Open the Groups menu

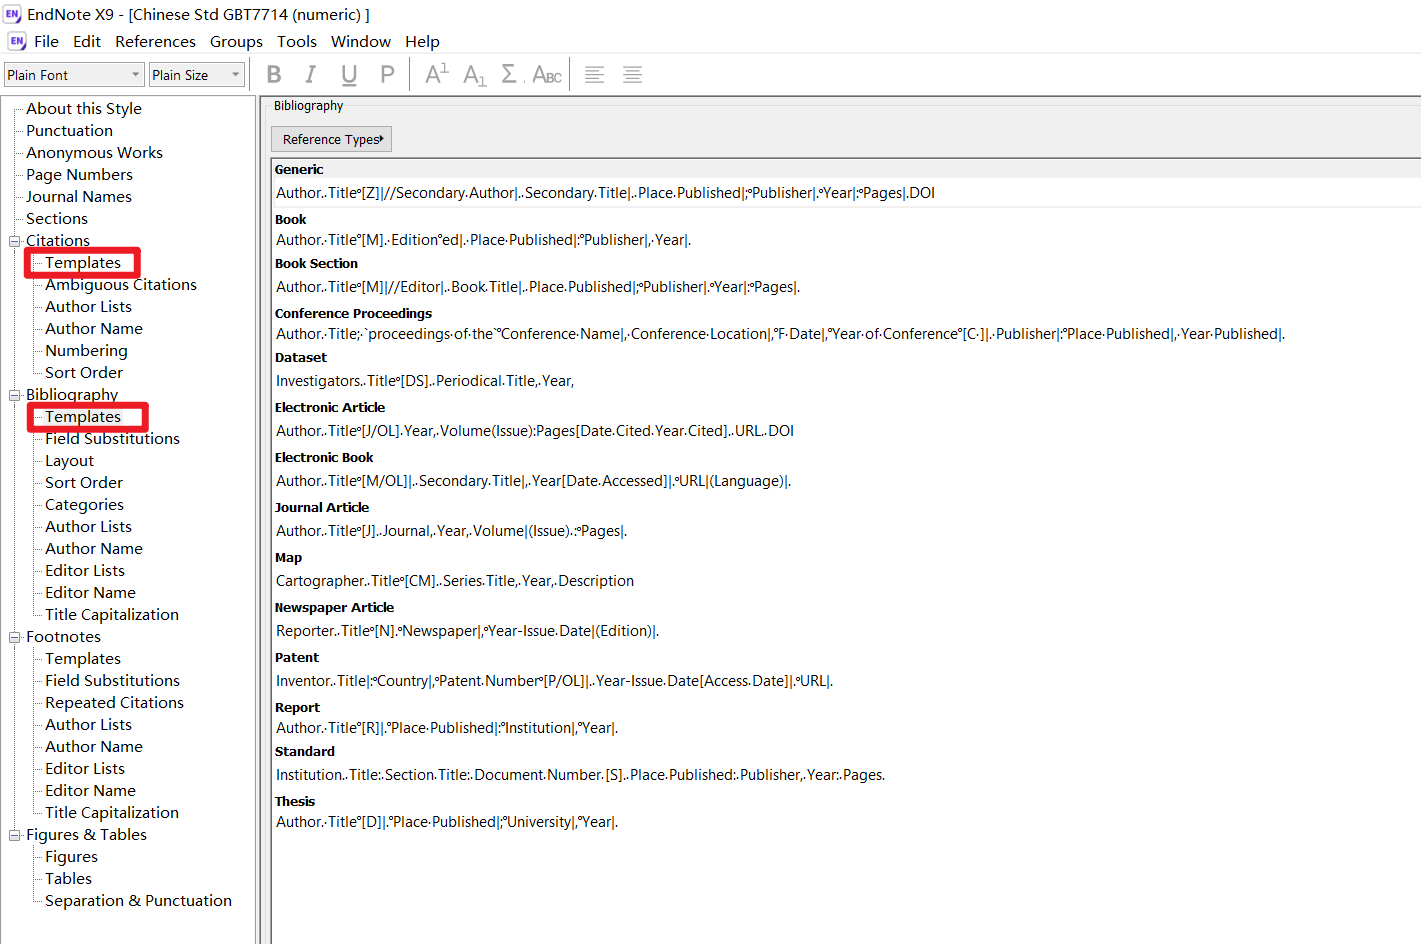click(236, 41)
